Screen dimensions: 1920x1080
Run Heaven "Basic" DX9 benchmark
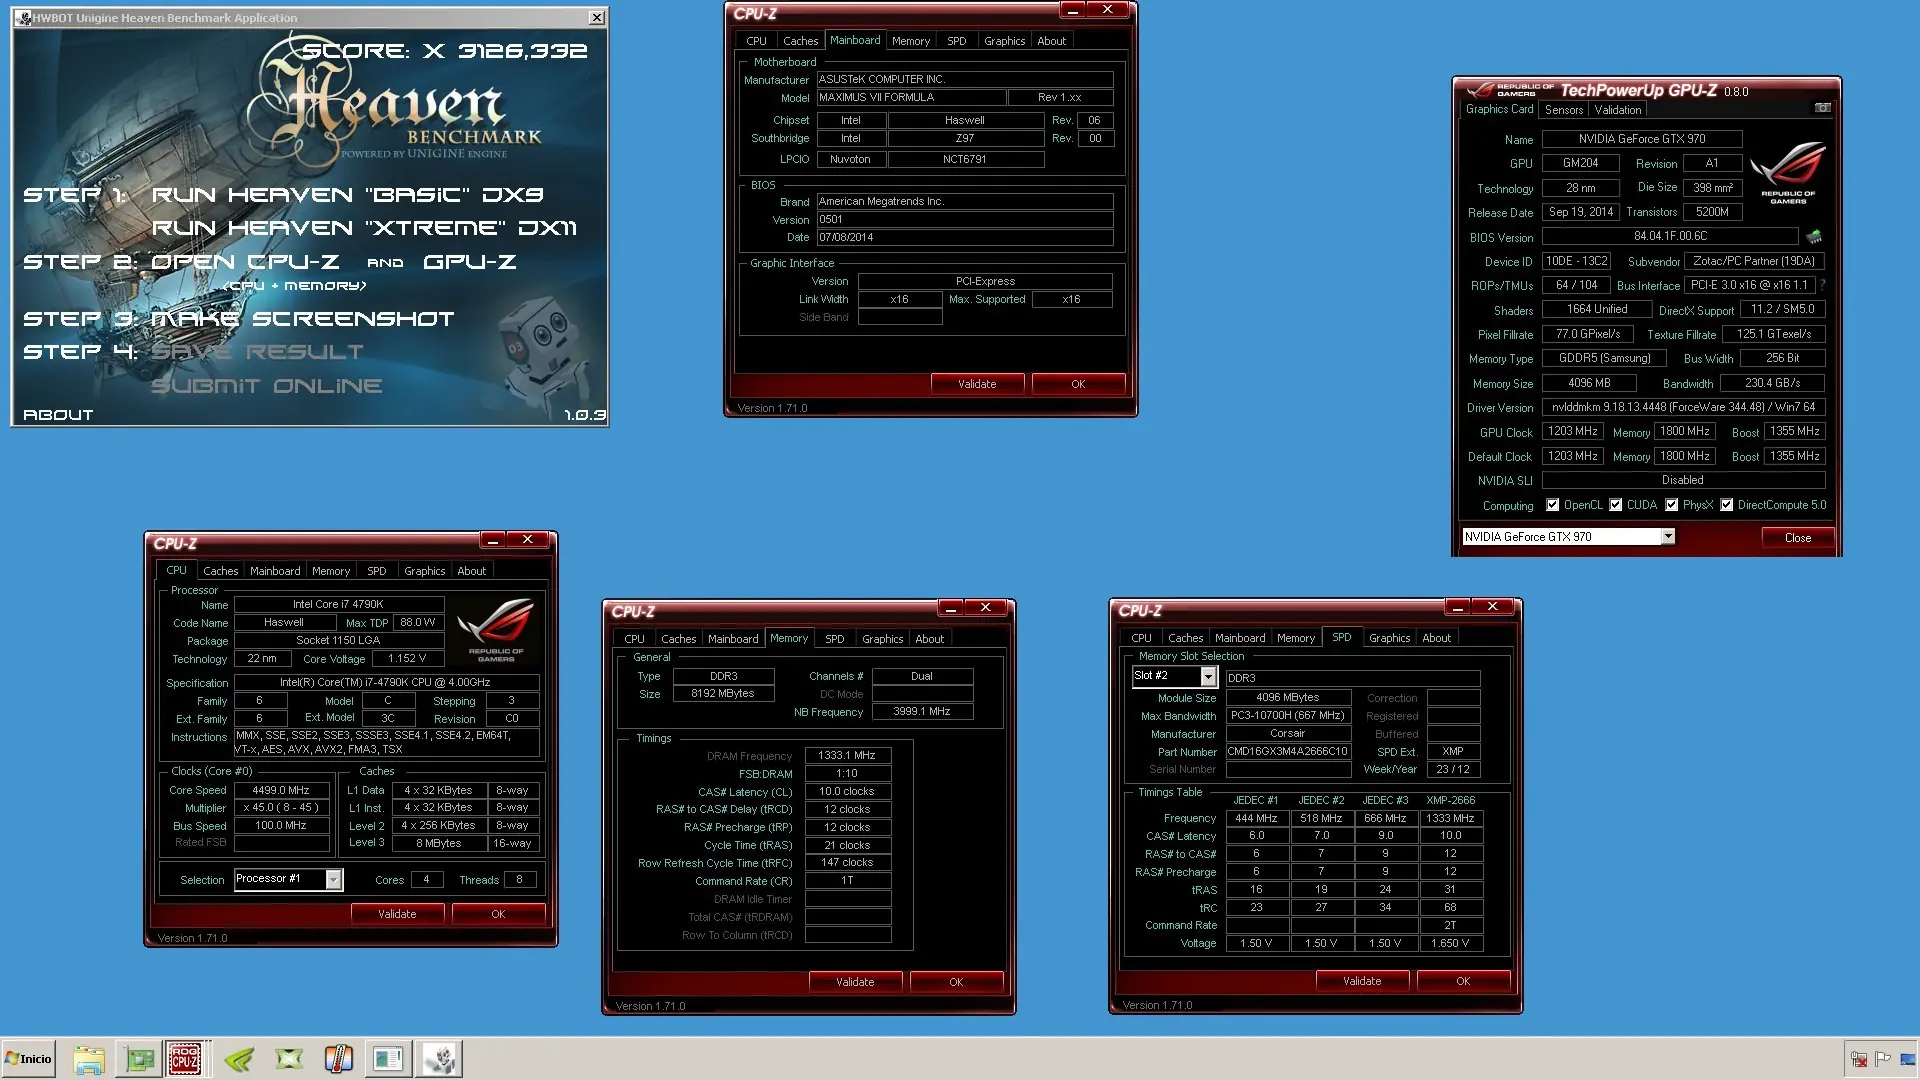click(x=347, y=195)
